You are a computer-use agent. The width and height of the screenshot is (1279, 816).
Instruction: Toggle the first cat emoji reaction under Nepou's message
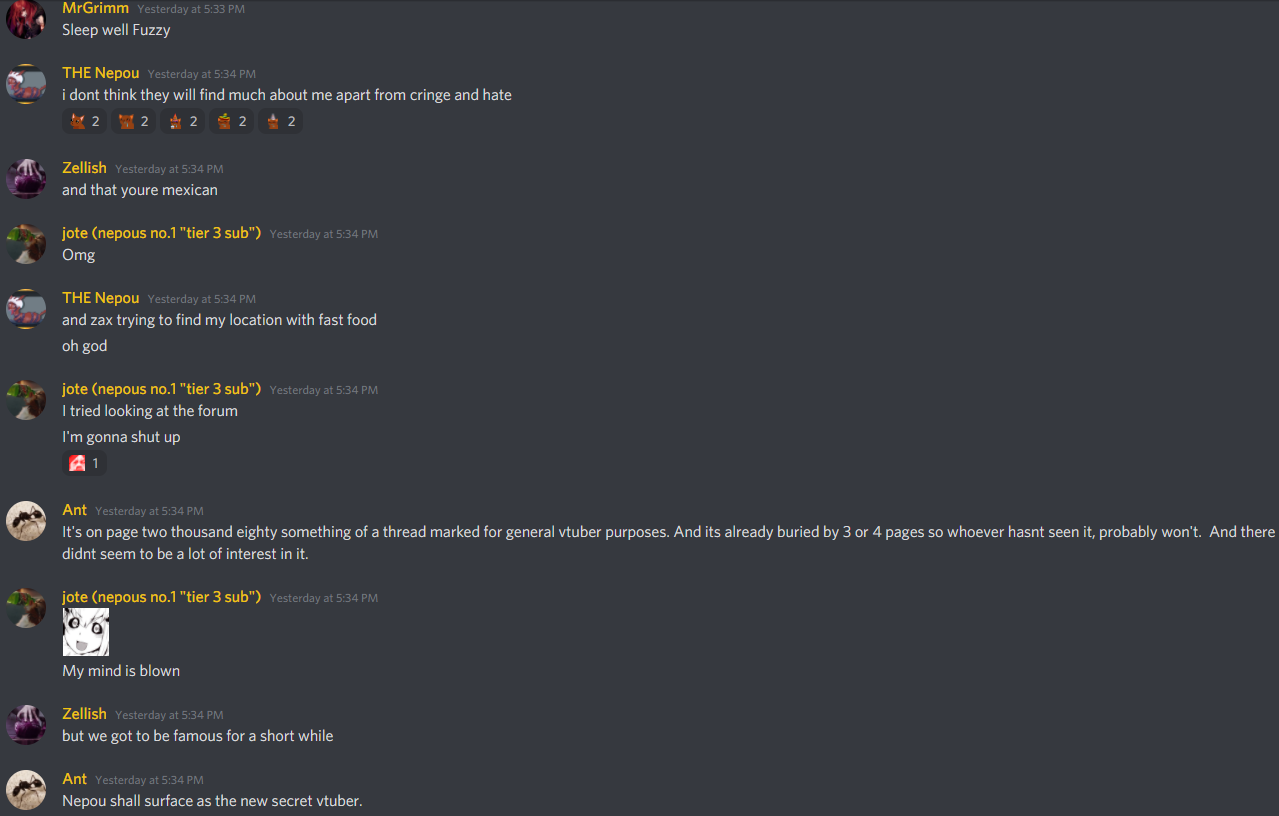tap(84, 121)
